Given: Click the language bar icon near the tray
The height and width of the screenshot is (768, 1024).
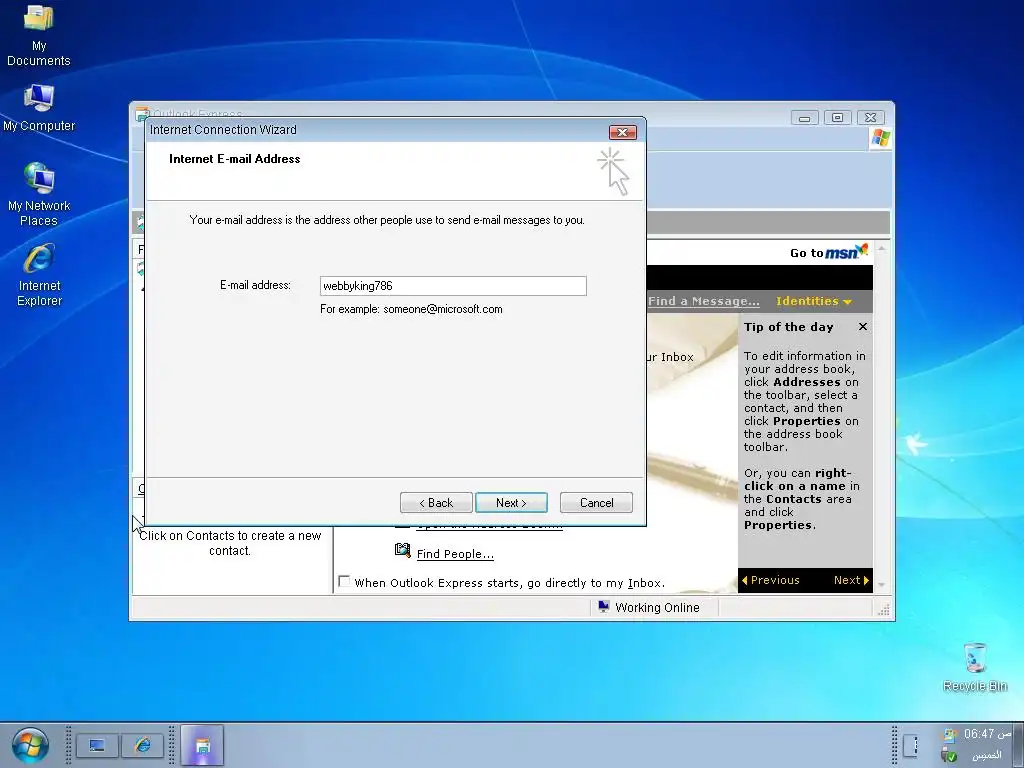Looking at the screenshot, I should (x=911, y=745).
